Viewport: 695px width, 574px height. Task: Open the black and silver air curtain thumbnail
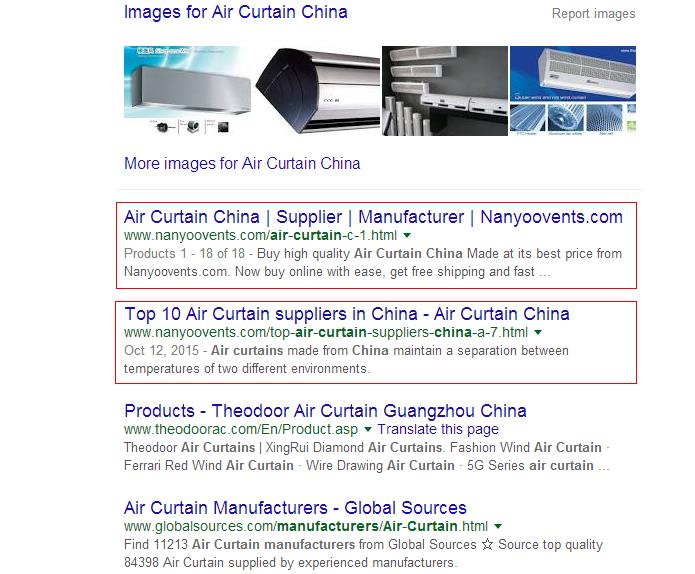pos(318,91)
